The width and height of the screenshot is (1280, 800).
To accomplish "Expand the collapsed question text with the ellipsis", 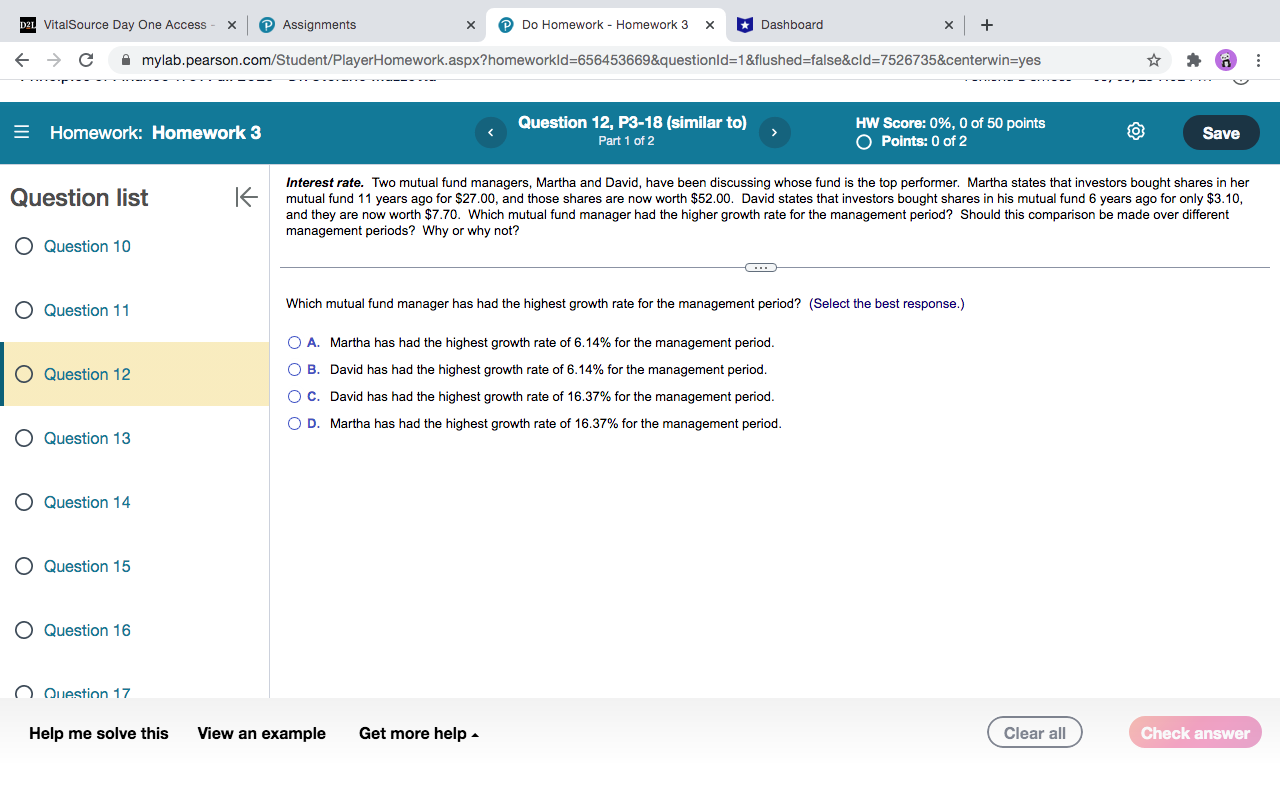I will click(760, 267).
